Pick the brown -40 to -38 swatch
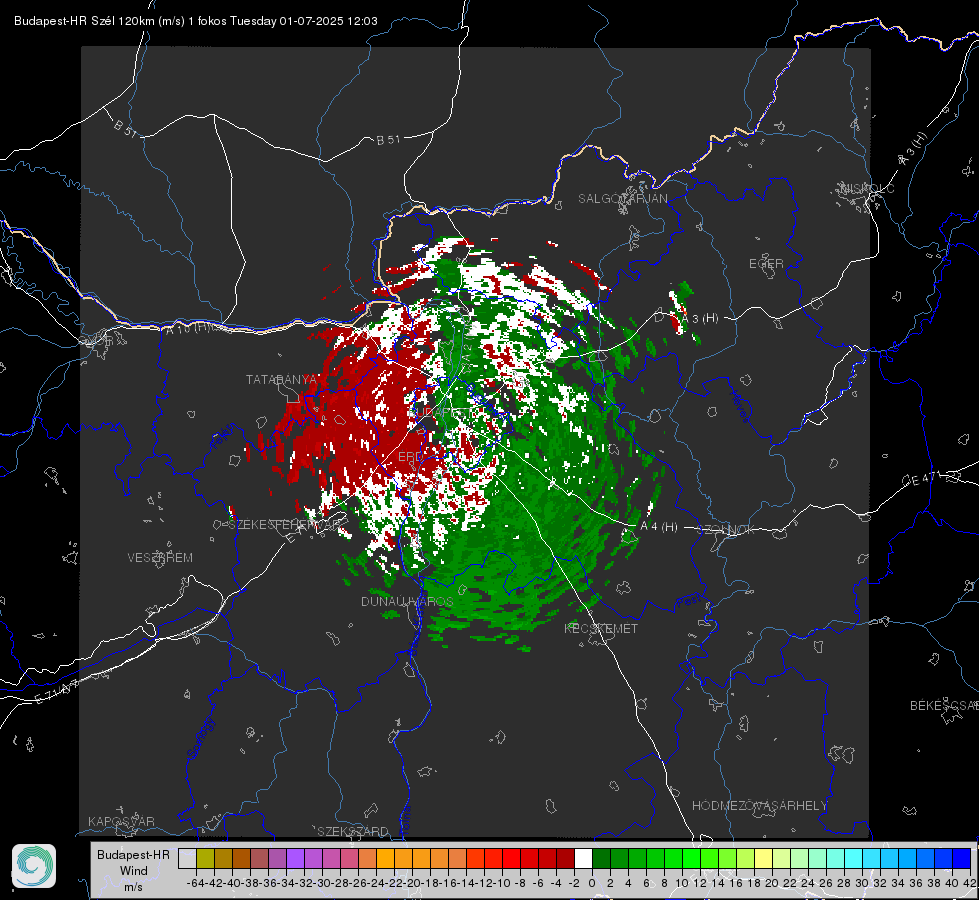This screenshot has height=900, width=979. click(242, 858)
